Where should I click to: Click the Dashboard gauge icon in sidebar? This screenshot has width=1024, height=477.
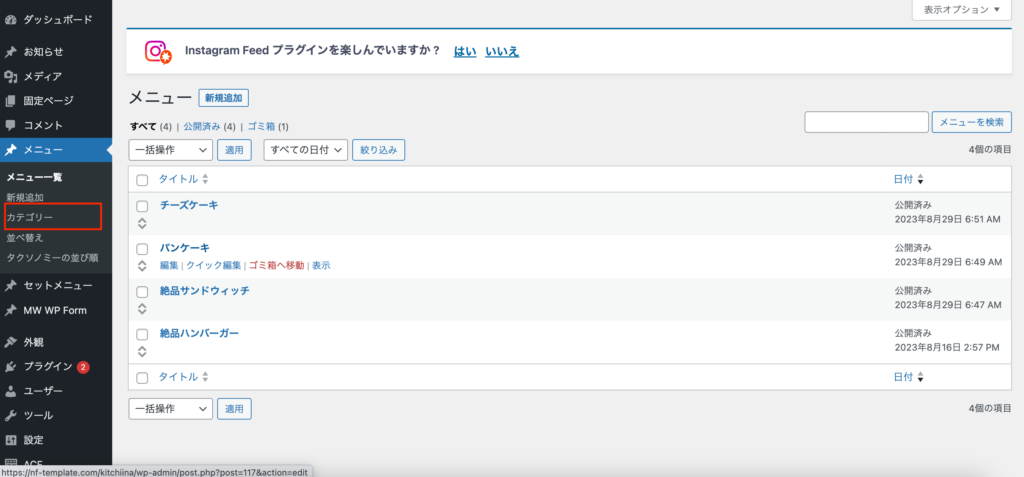click(10, 20)
